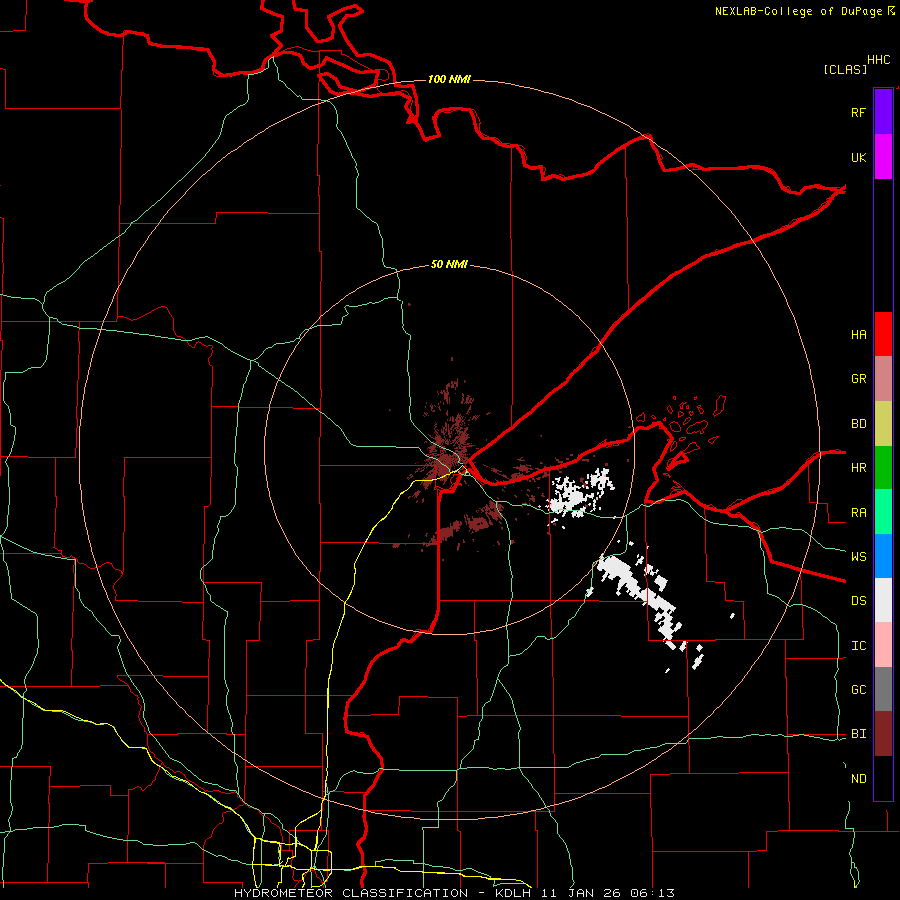Select the BD yellow legend swatch

click(x=883, y=424)
